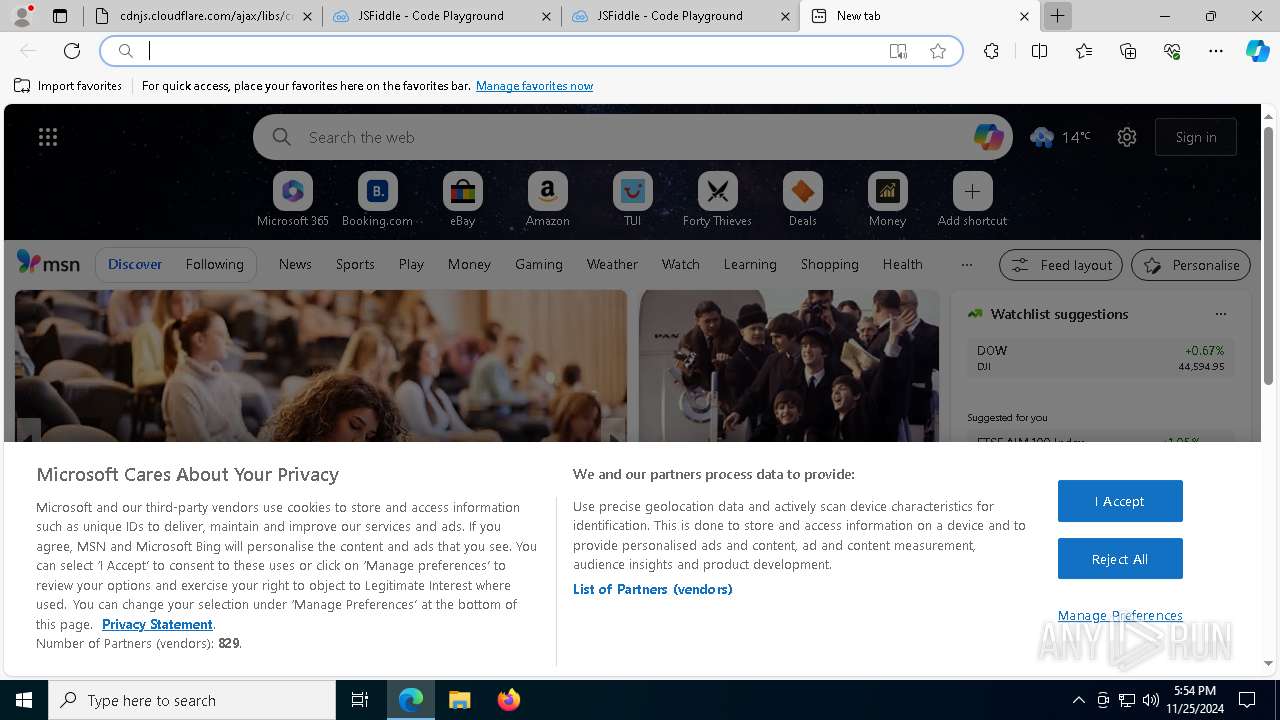
Task: Open the Amazon shortcut
Action: (x=547, y=200)
